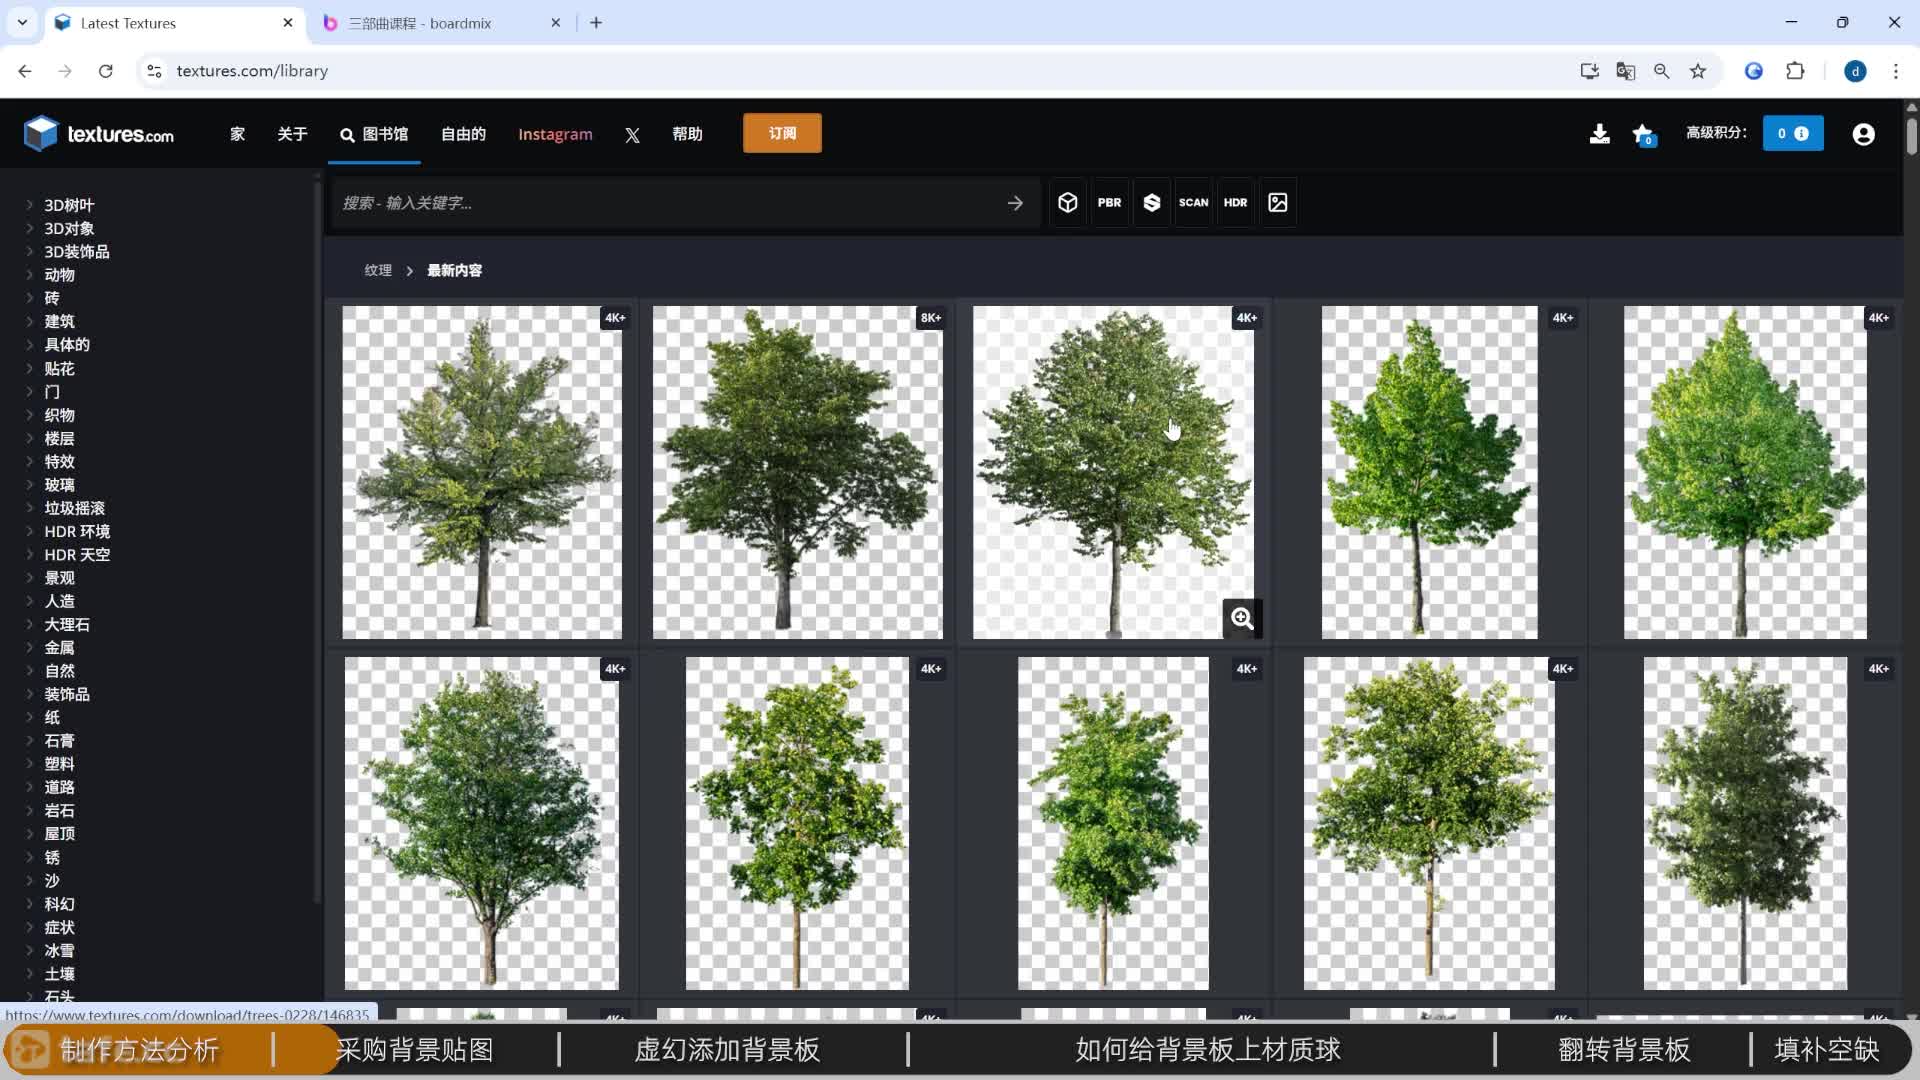Image resolution: width=1920 pixels, height=1080 pixels.
Task: Select the 景观 category
Action: point(59,578)
